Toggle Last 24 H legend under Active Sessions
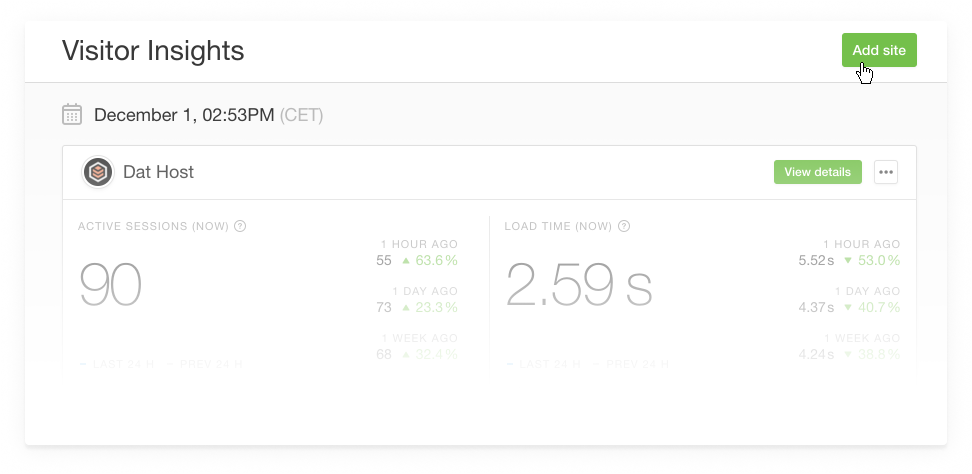972x474 pixels. coord(117,364)
